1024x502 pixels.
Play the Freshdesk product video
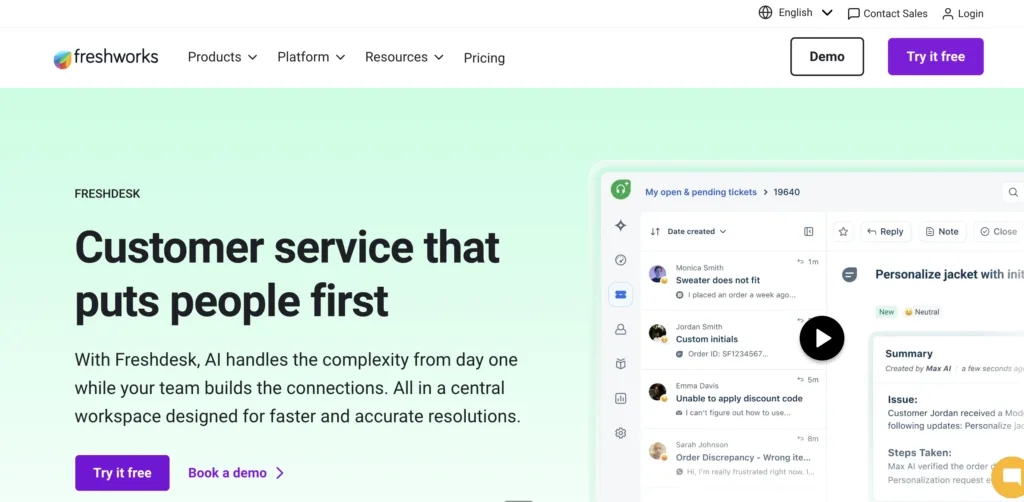click(x=822, y=338)
